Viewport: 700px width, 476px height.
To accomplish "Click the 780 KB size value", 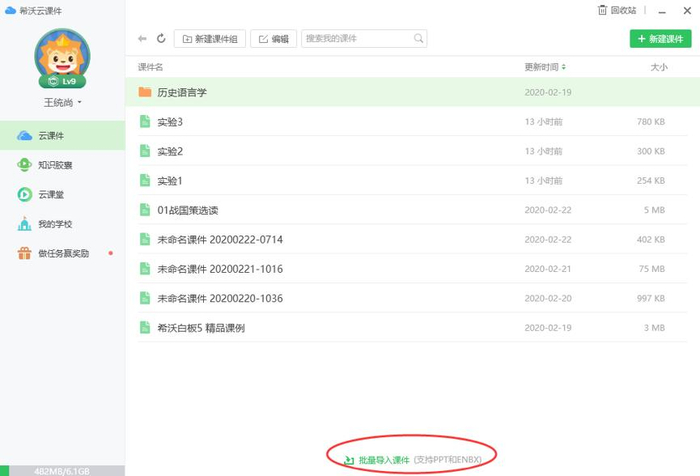I will click(x=651, y=121).
